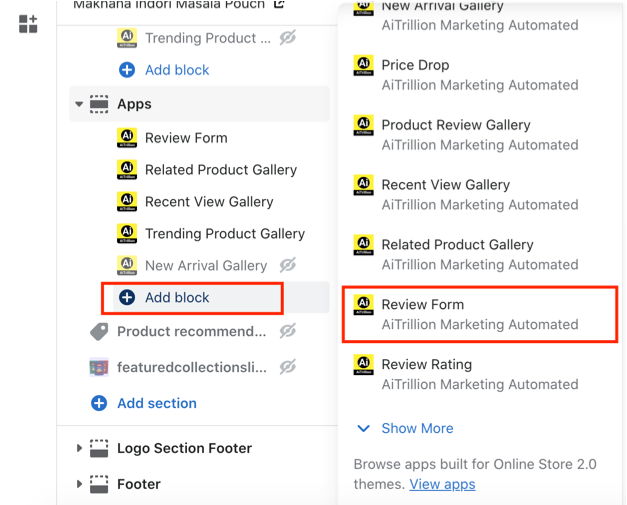Click Product Review Gallery app icon in picker
The image size is (627, 505).
click(363, 125)
